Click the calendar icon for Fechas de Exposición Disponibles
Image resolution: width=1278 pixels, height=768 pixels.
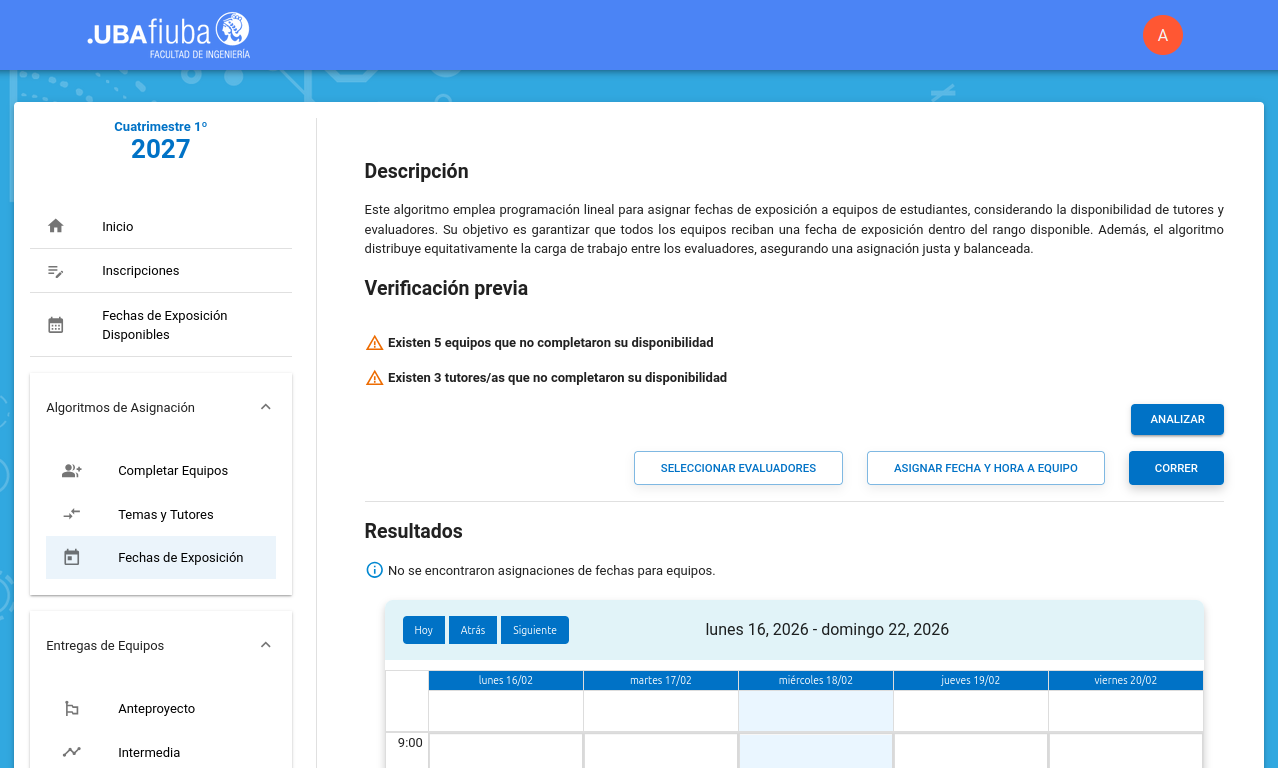click(x=56, y=325)
